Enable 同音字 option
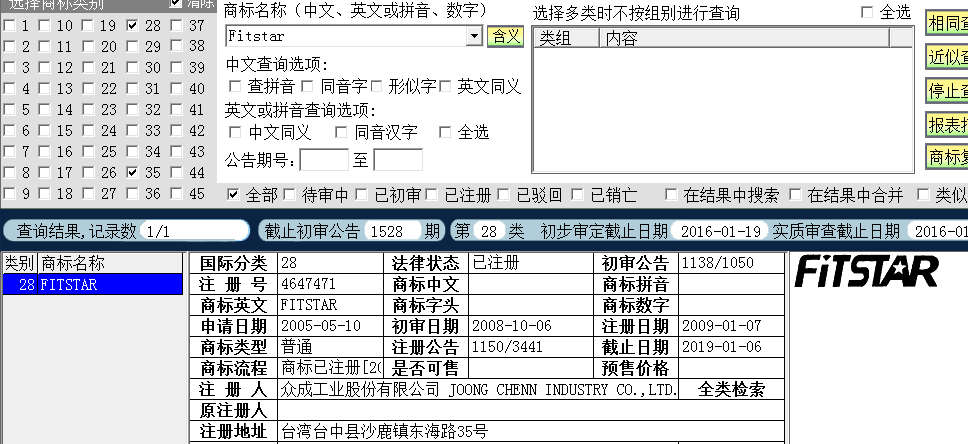This screenshot has height=444, width=968. (307, 86)
